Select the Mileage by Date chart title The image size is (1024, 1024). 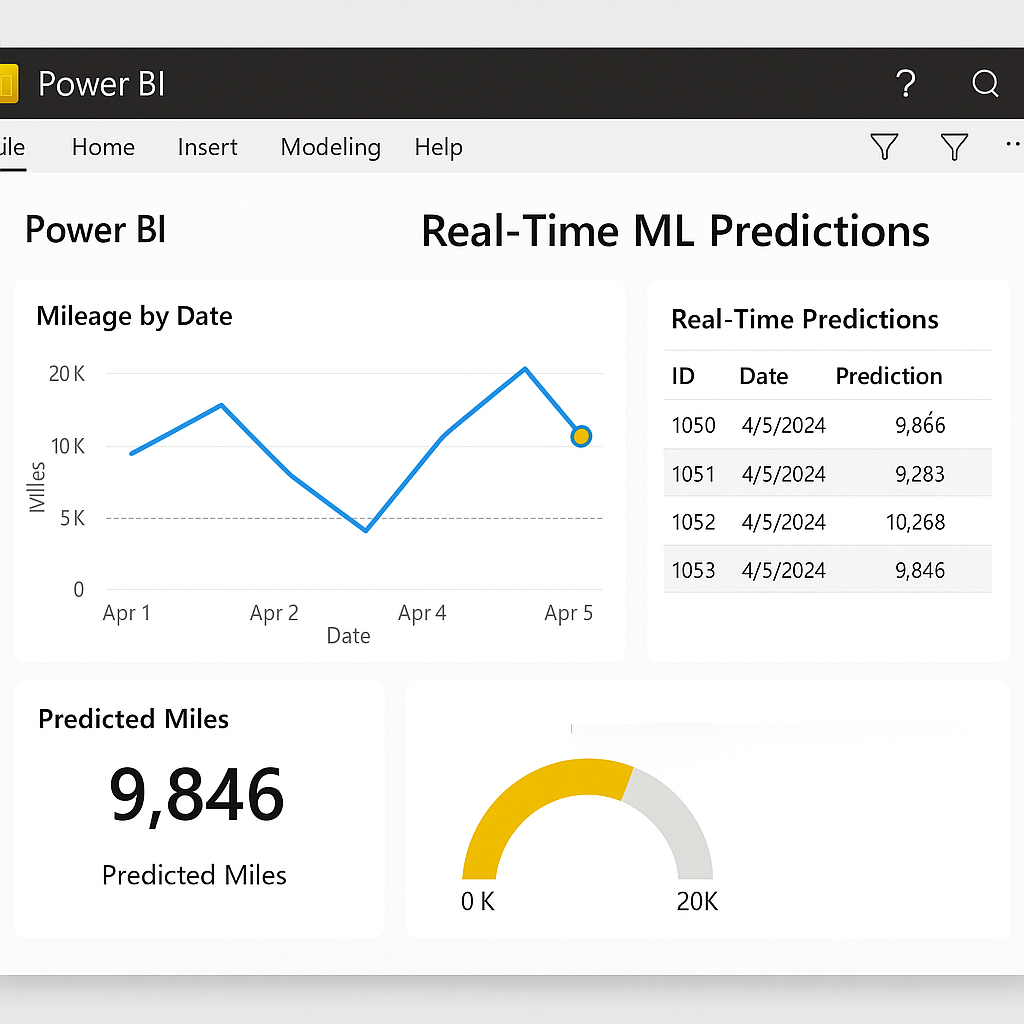click(x=134, y=316)
